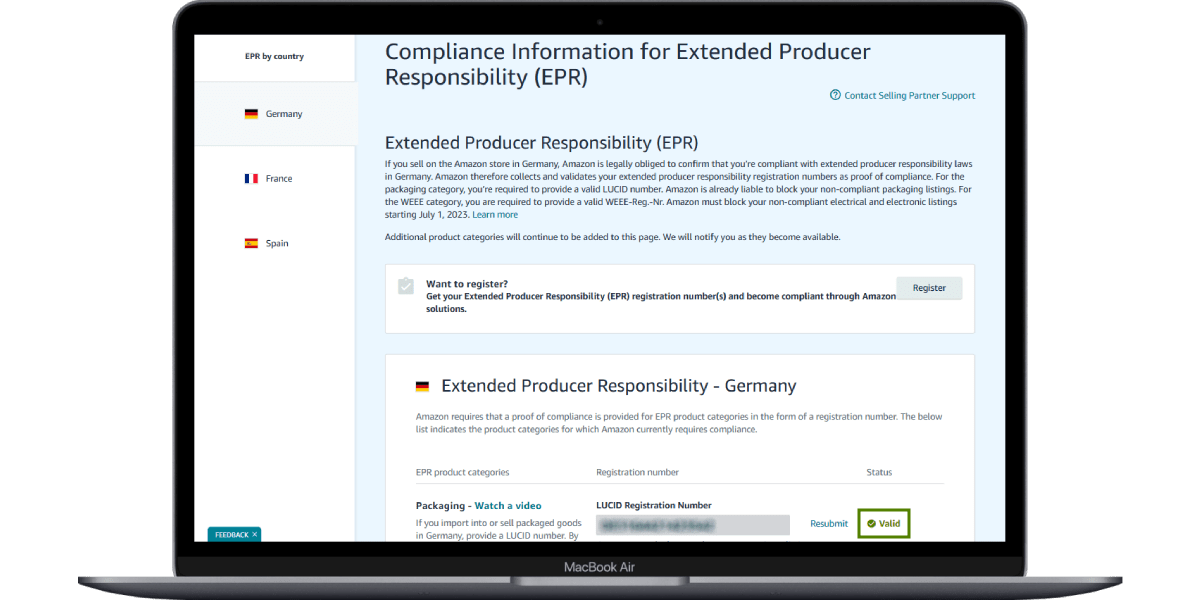Click the Spain flag icon
Screen dimensions: 1200x600
tap(251, 243)
